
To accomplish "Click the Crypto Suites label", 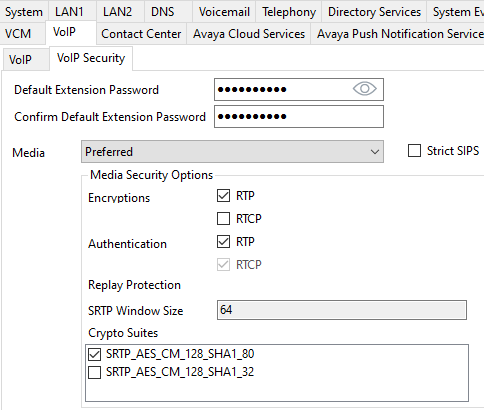I will [x=123, y=333].
